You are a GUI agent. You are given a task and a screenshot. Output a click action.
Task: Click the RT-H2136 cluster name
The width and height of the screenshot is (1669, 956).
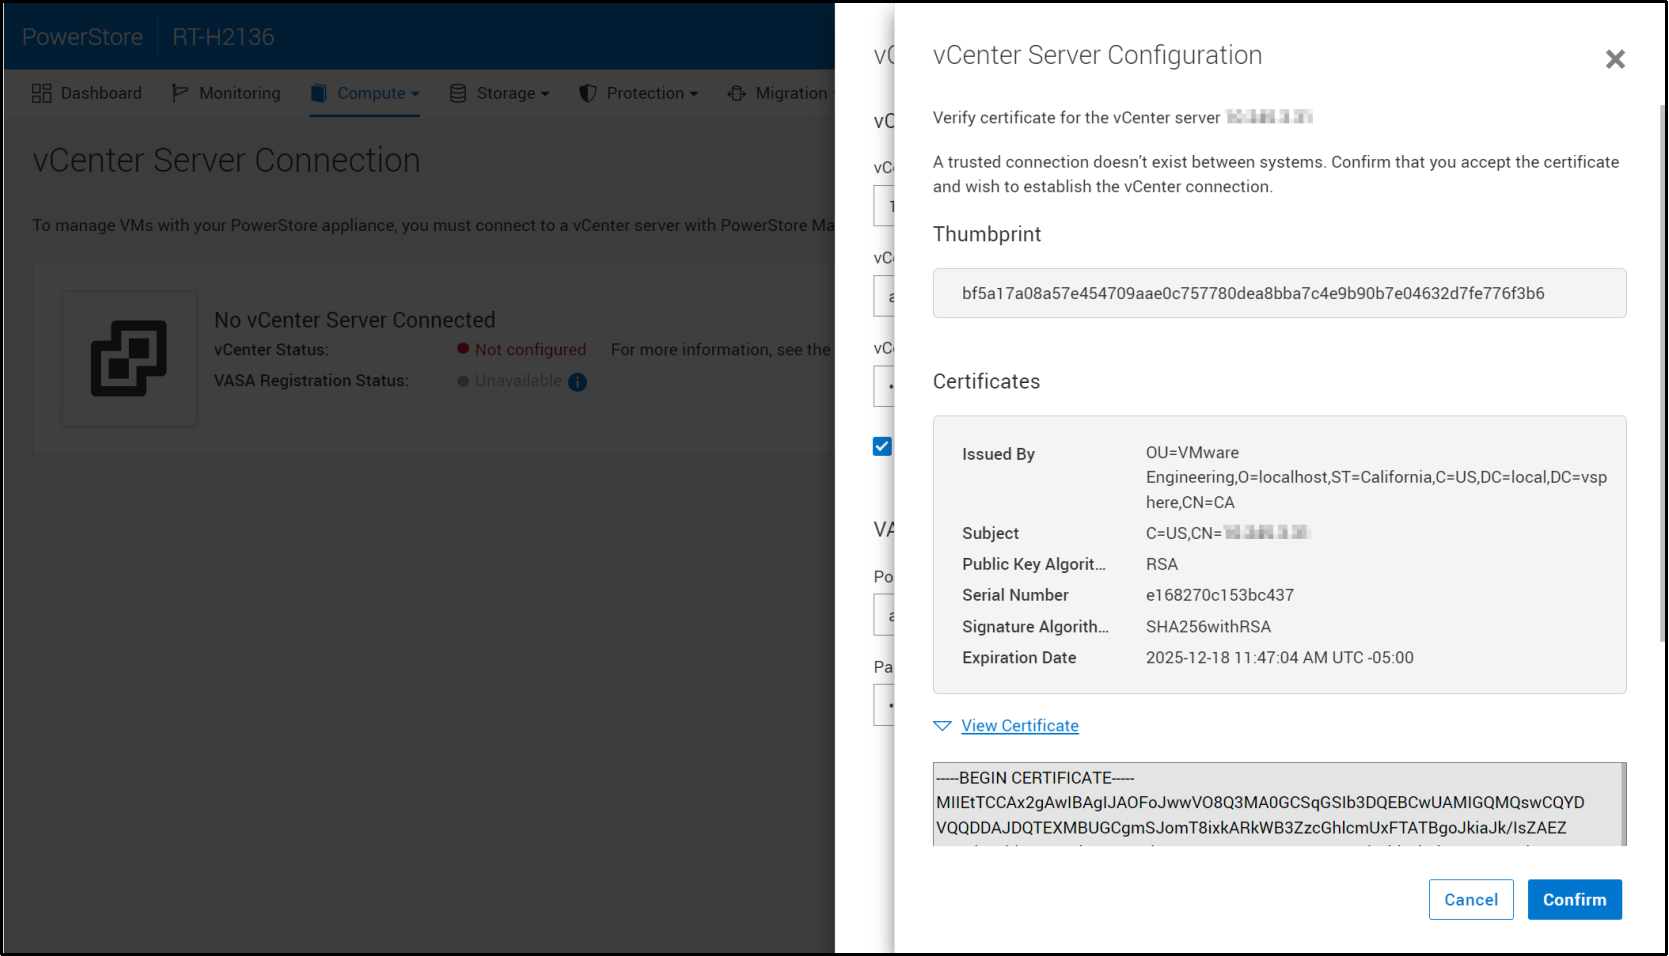tap(223, 37)
